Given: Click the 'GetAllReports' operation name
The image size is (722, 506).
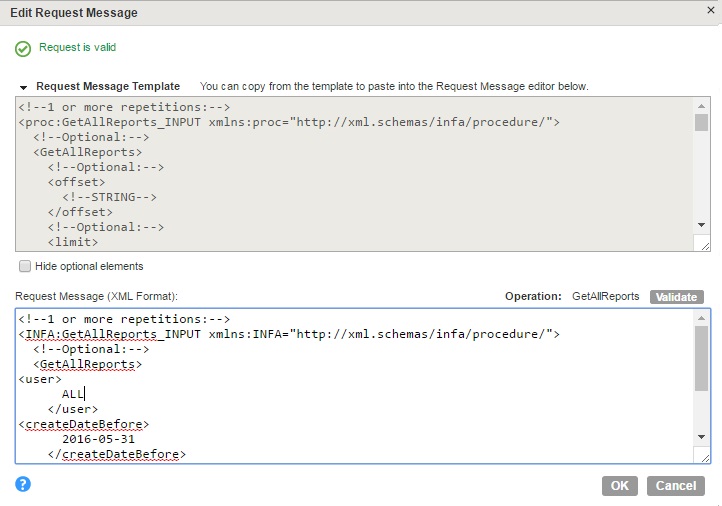Looking at the screenshot, I should coord(606,297).
